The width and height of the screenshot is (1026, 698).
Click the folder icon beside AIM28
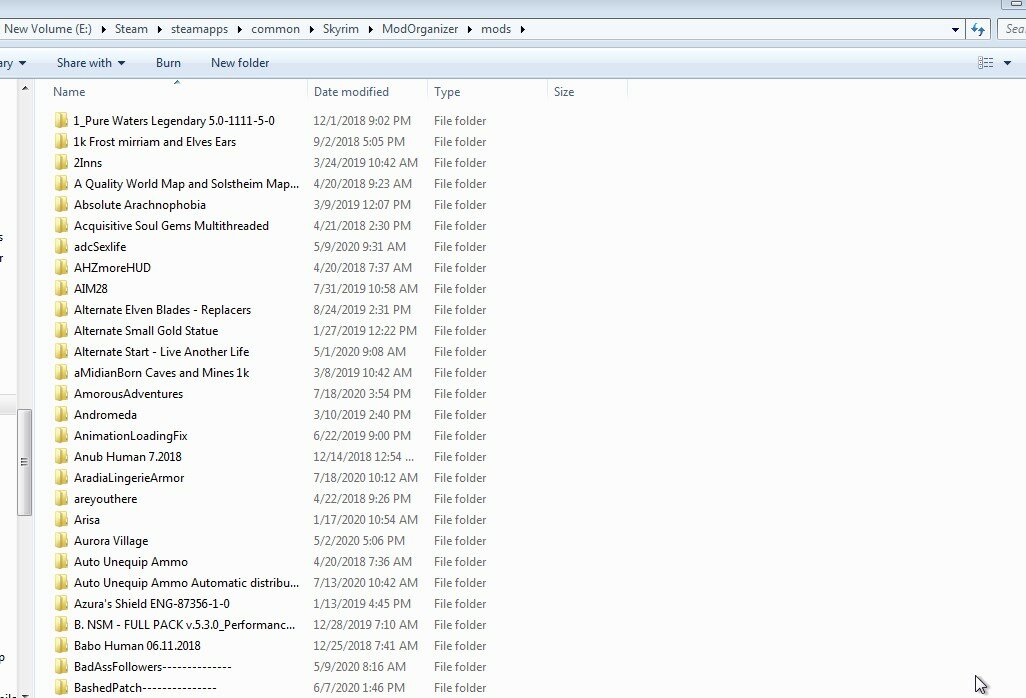point(61,288)
